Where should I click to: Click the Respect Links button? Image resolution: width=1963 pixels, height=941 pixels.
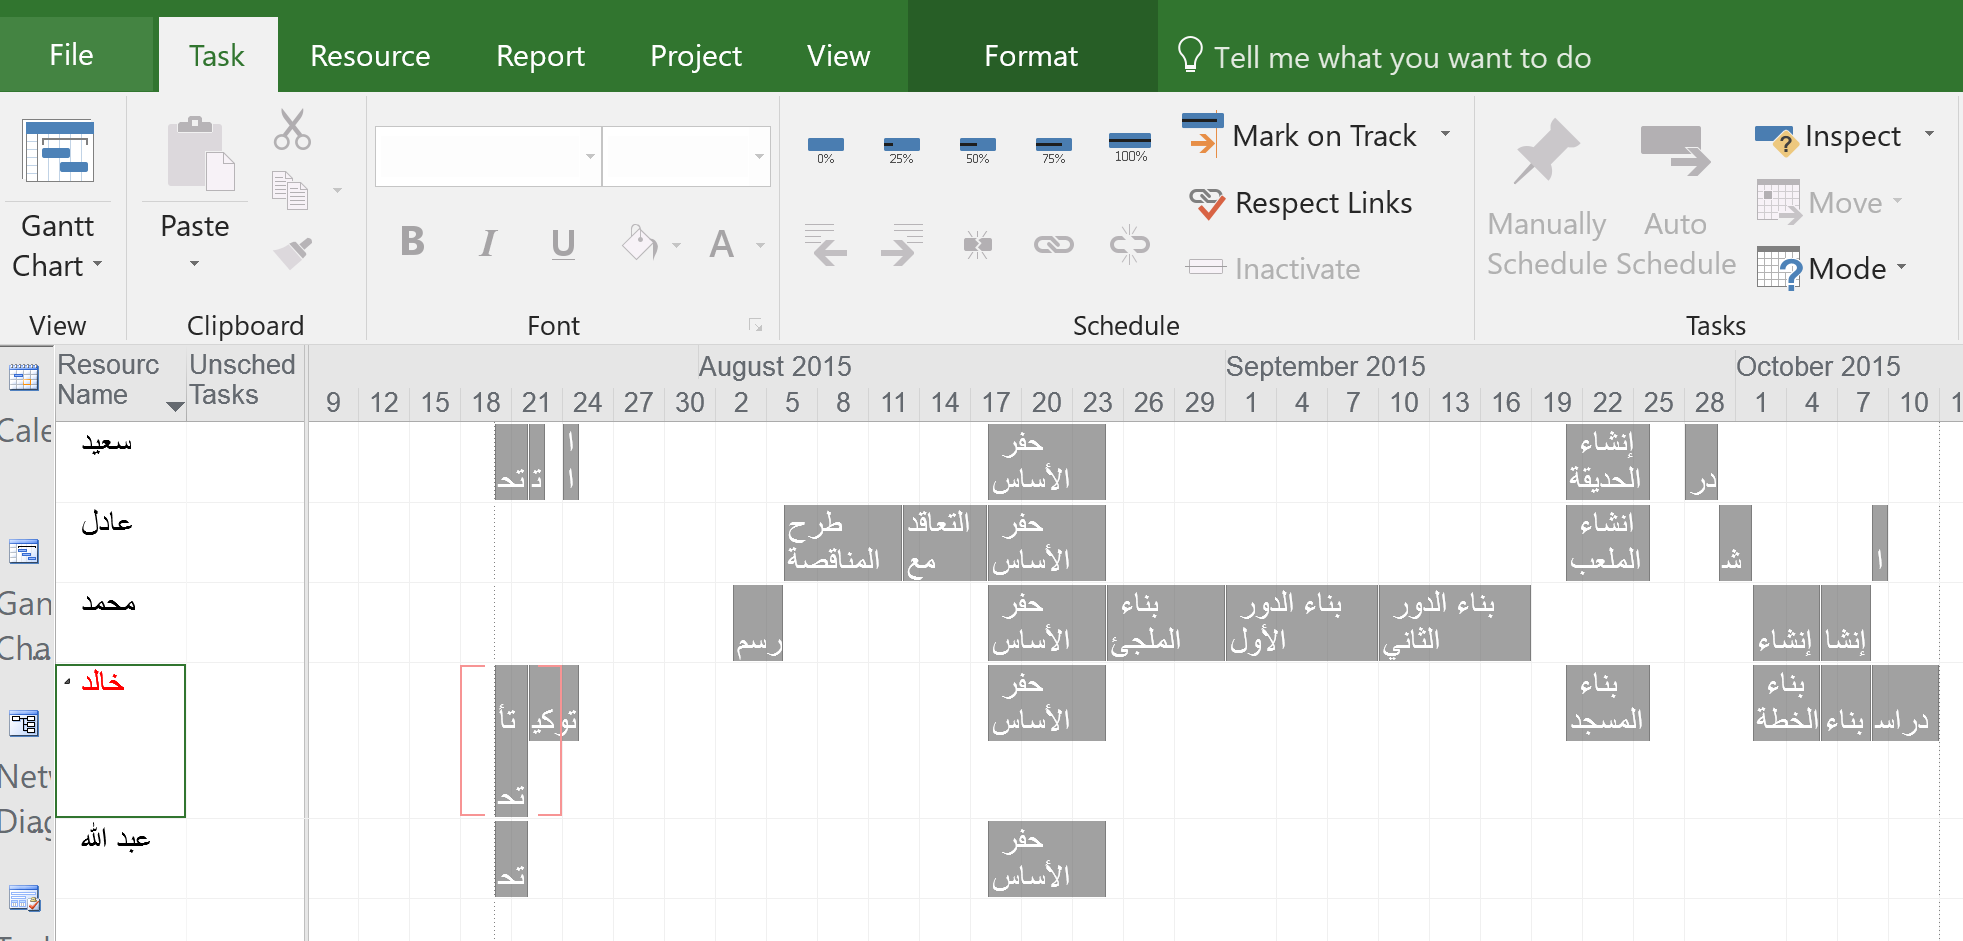click(1302, 203)
